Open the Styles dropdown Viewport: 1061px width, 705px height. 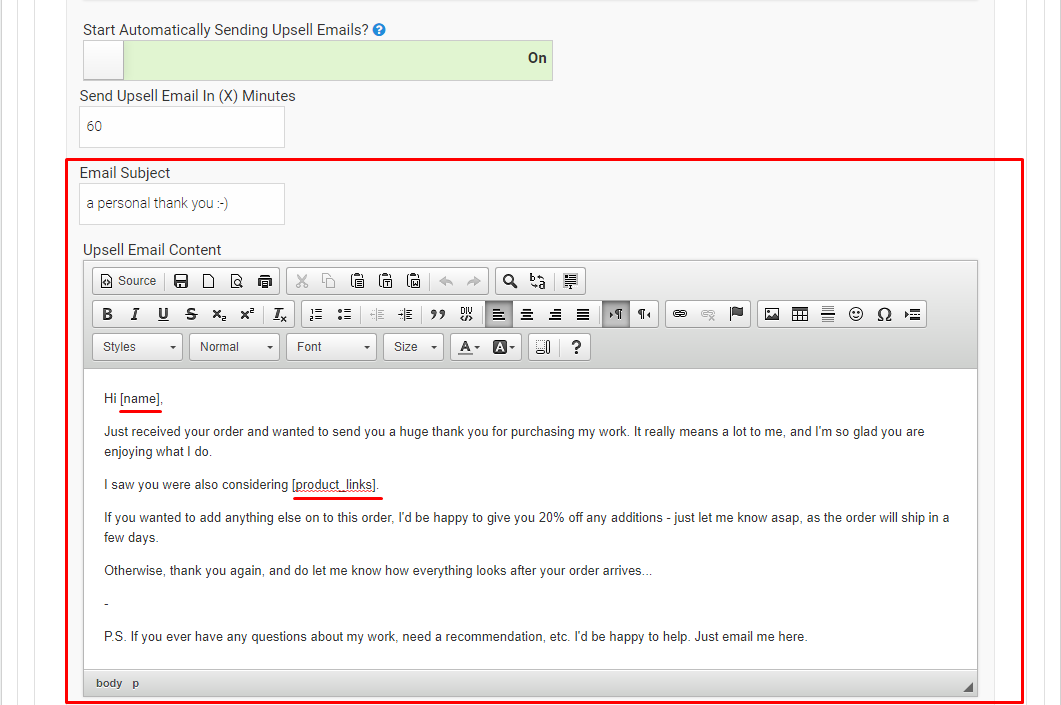[137, 347]
